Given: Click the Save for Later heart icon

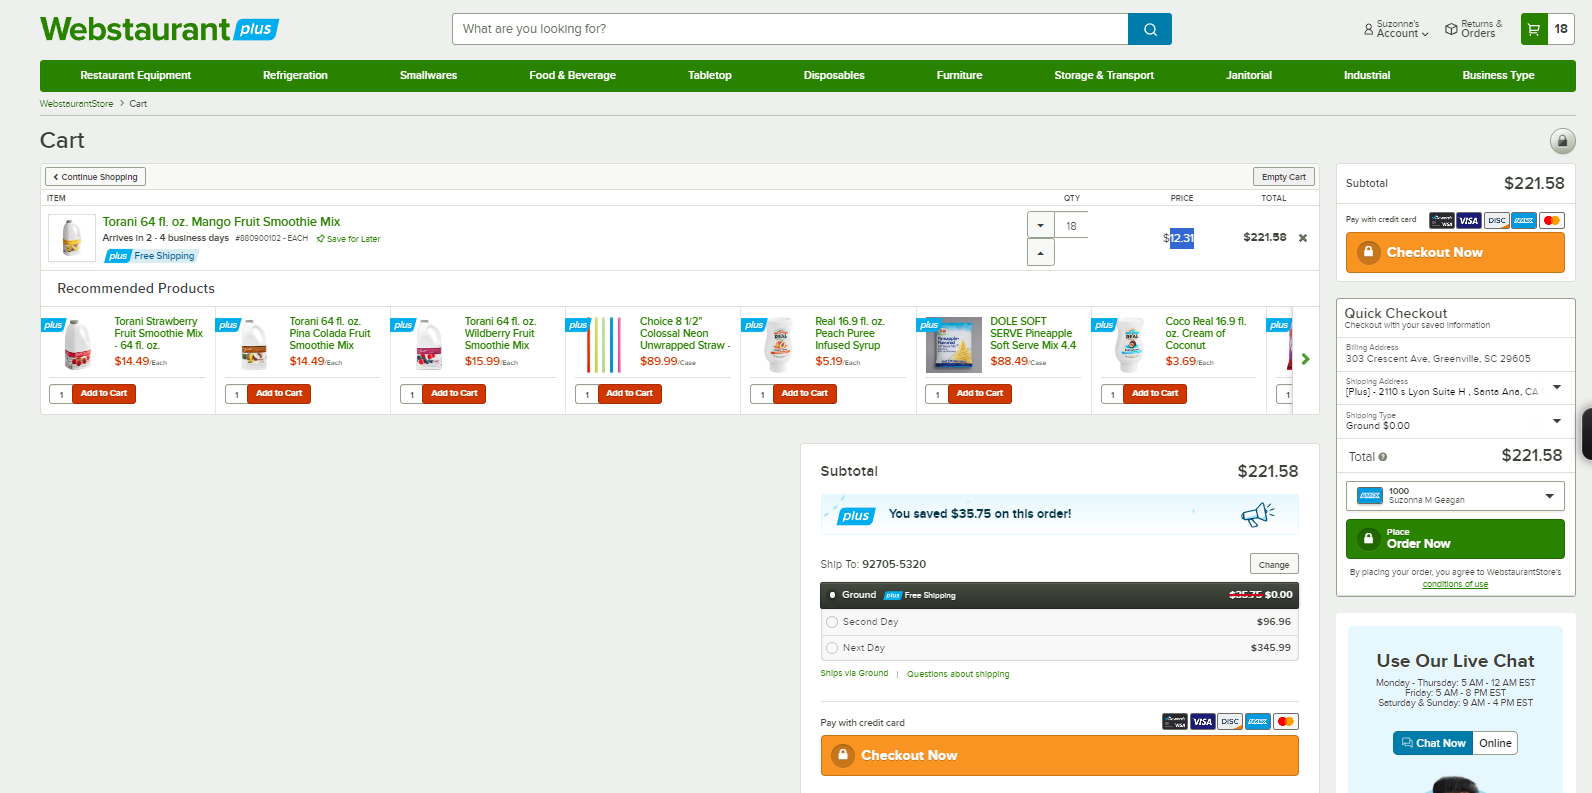Looking at the screenshot, I should pyautogui.click(x=320, y=239).
